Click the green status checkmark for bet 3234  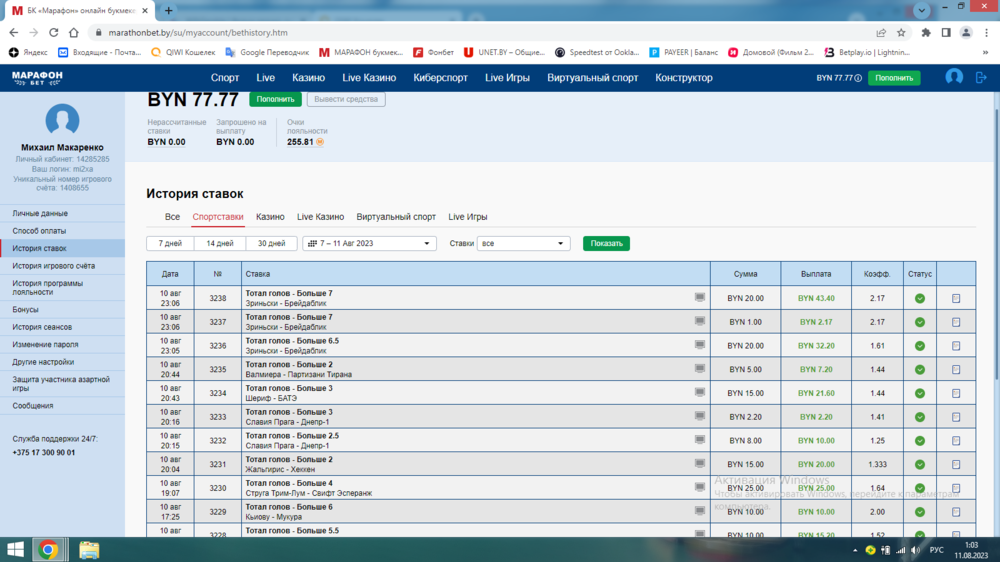(x=919, y=393)
